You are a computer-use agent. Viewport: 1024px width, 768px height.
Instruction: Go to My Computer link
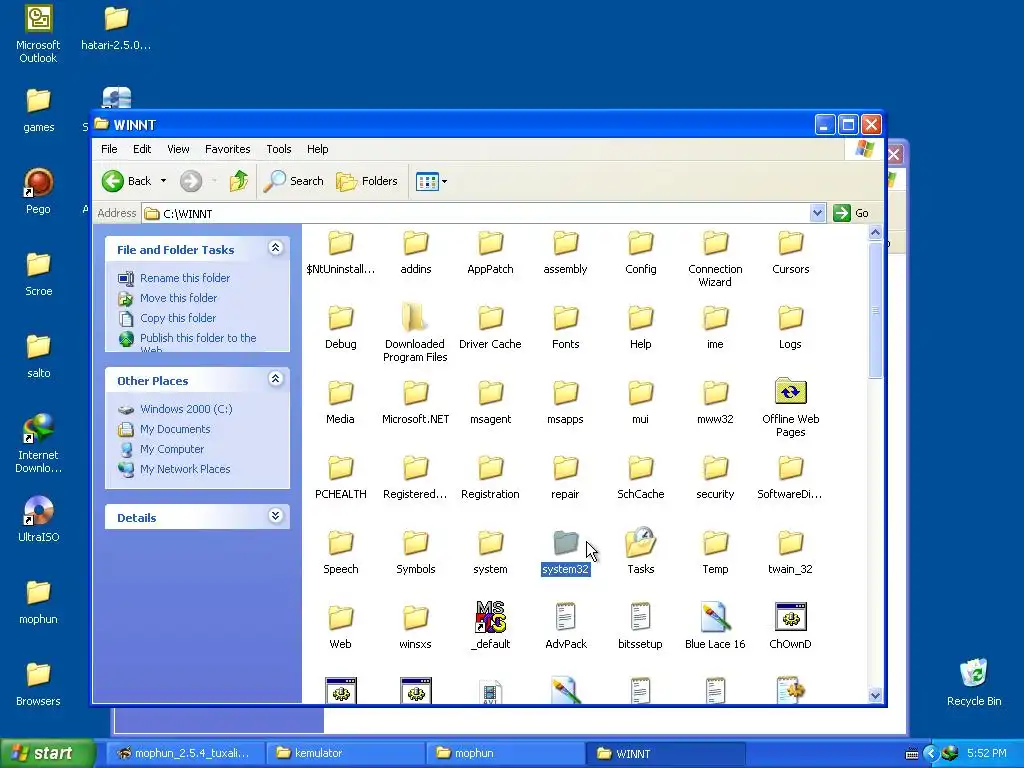172,449
